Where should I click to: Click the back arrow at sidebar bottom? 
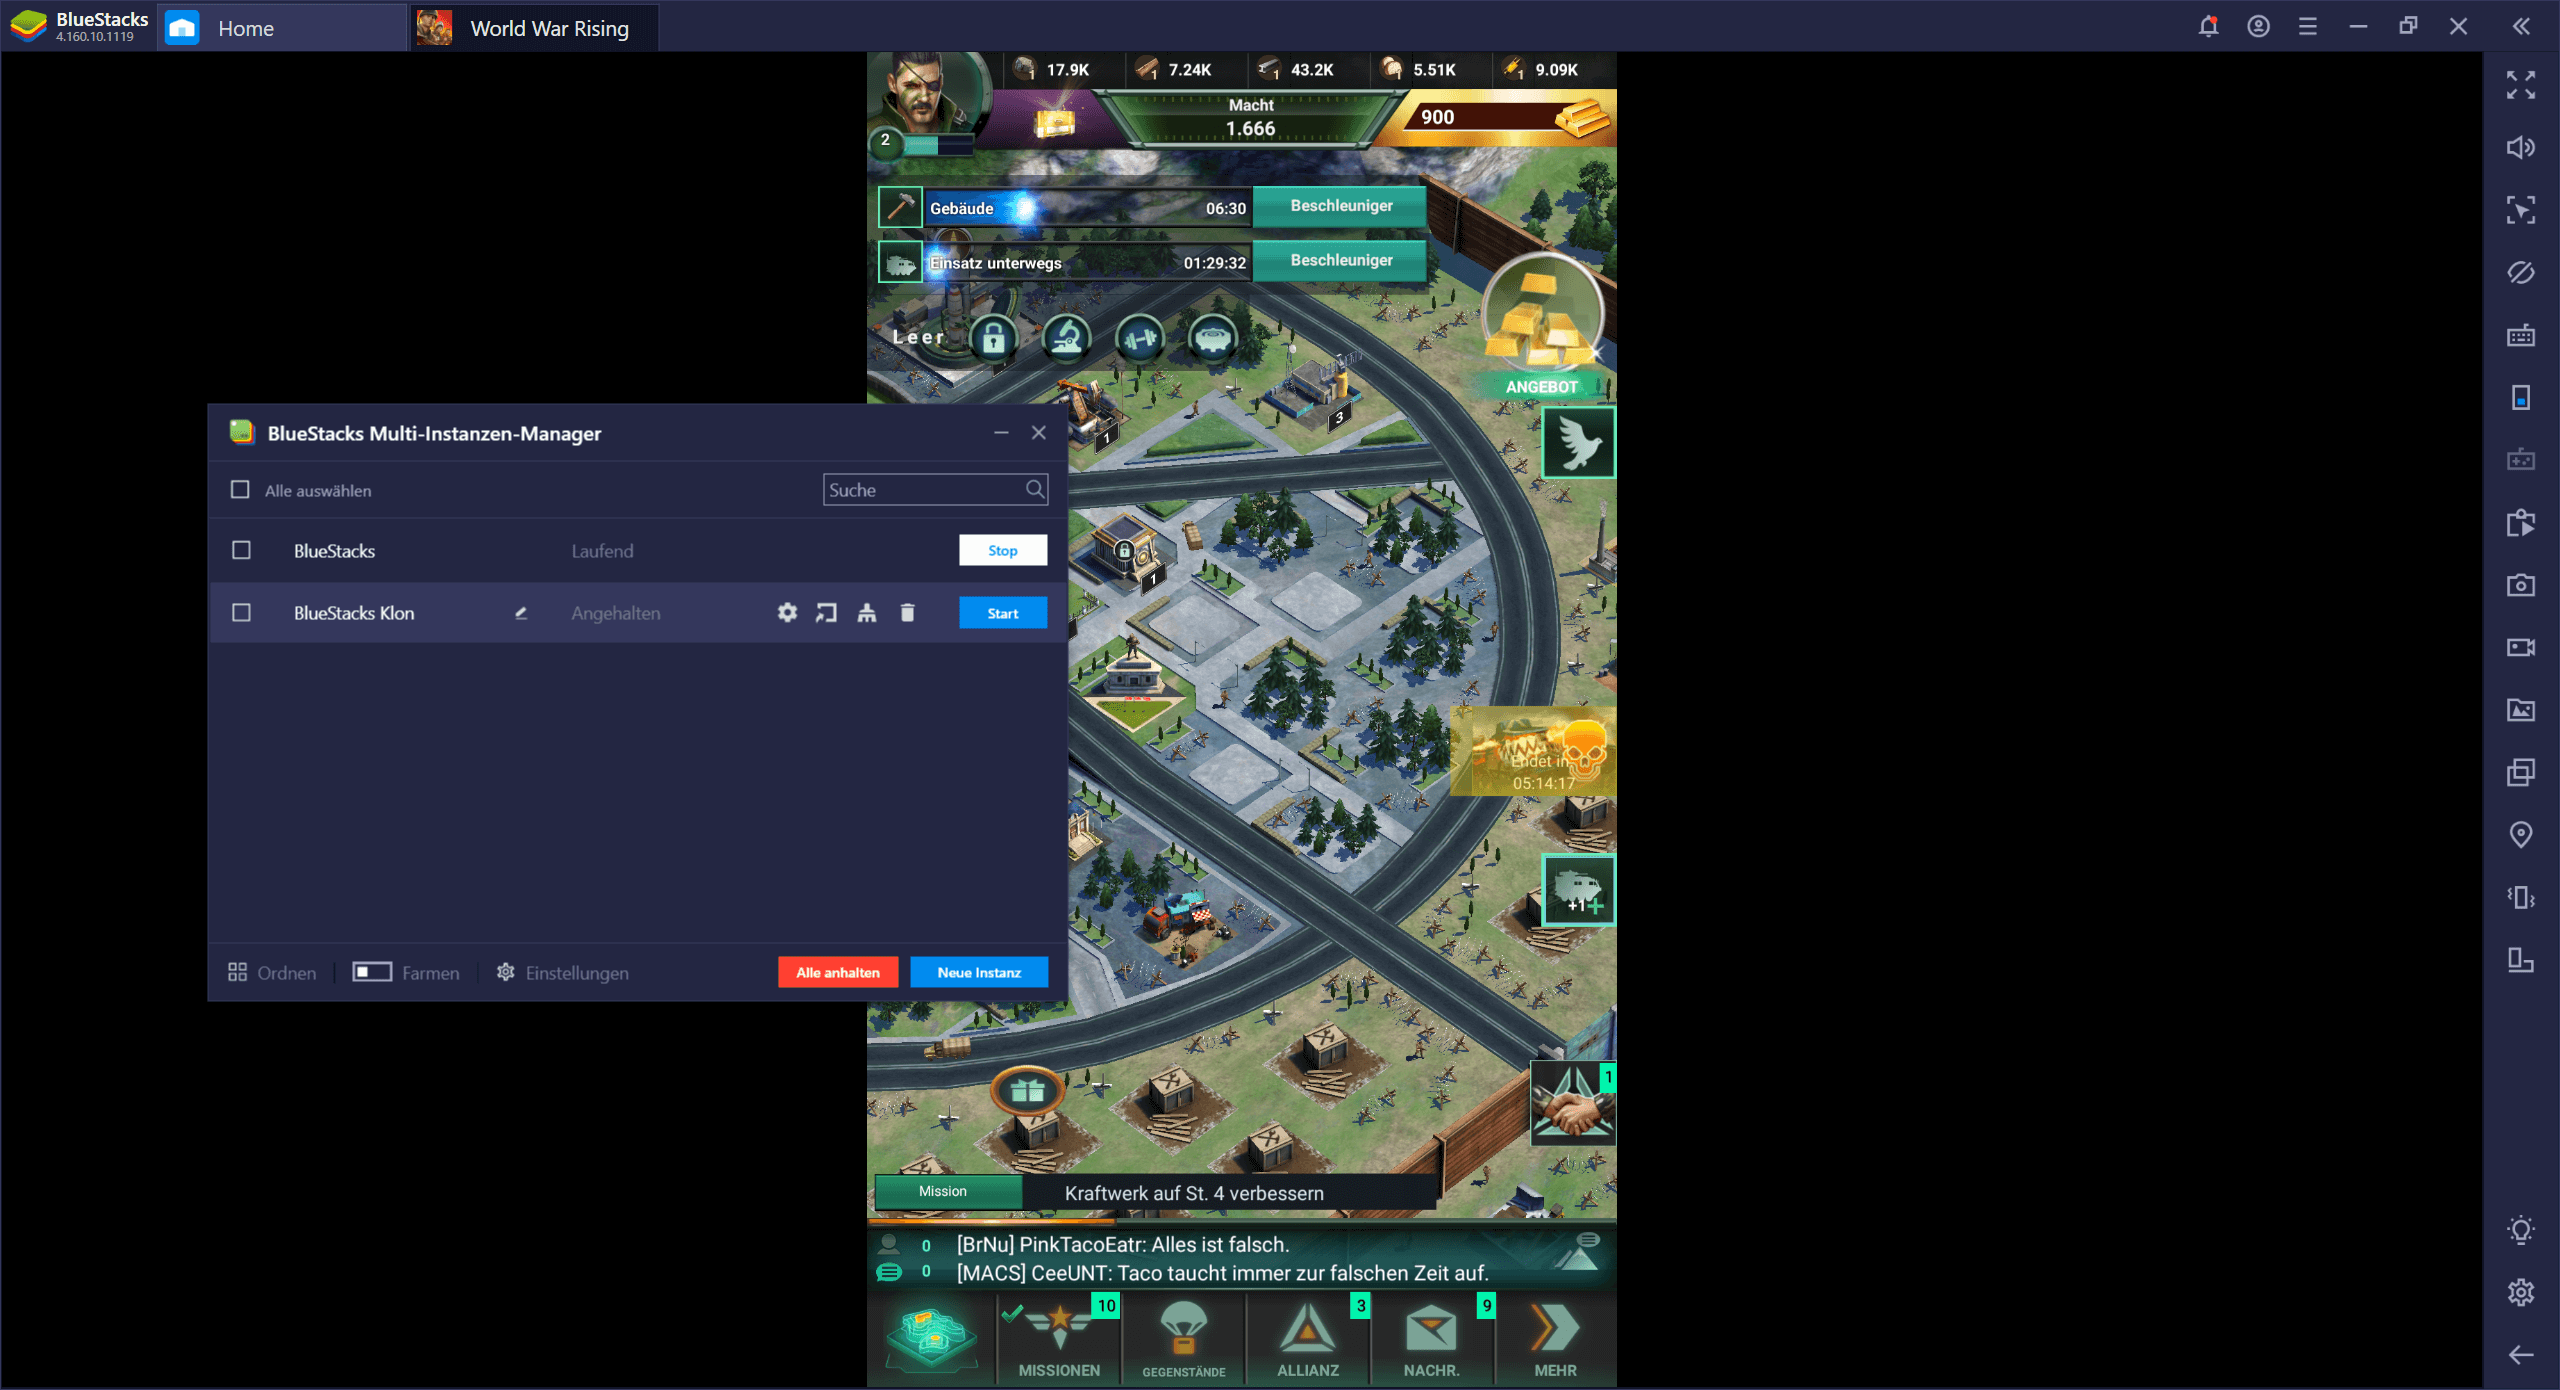pyautogui.click(x=2521, y=1355)
